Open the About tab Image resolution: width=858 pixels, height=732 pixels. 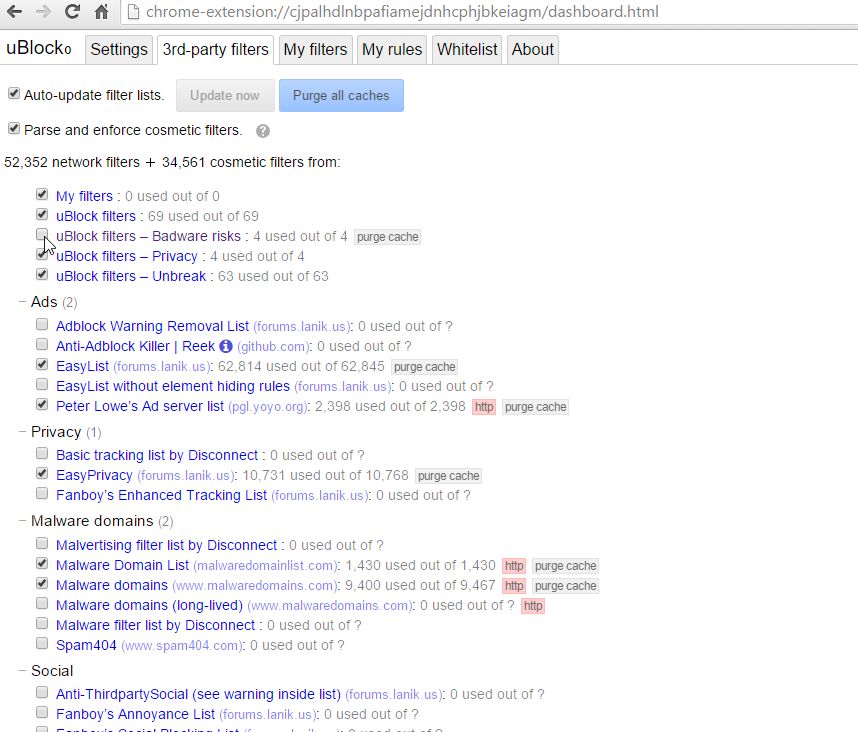532,49
